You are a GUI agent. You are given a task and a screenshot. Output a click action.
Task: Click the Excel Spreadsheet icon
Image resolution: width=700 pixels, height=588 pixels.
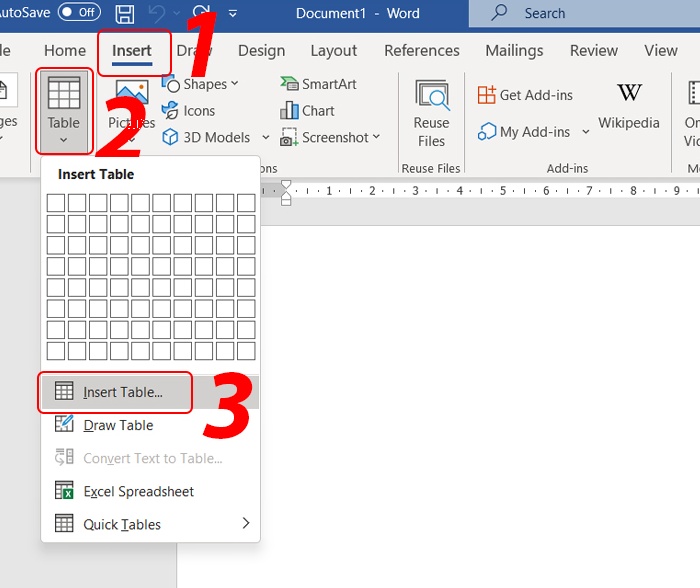click(x=64, y=490)
